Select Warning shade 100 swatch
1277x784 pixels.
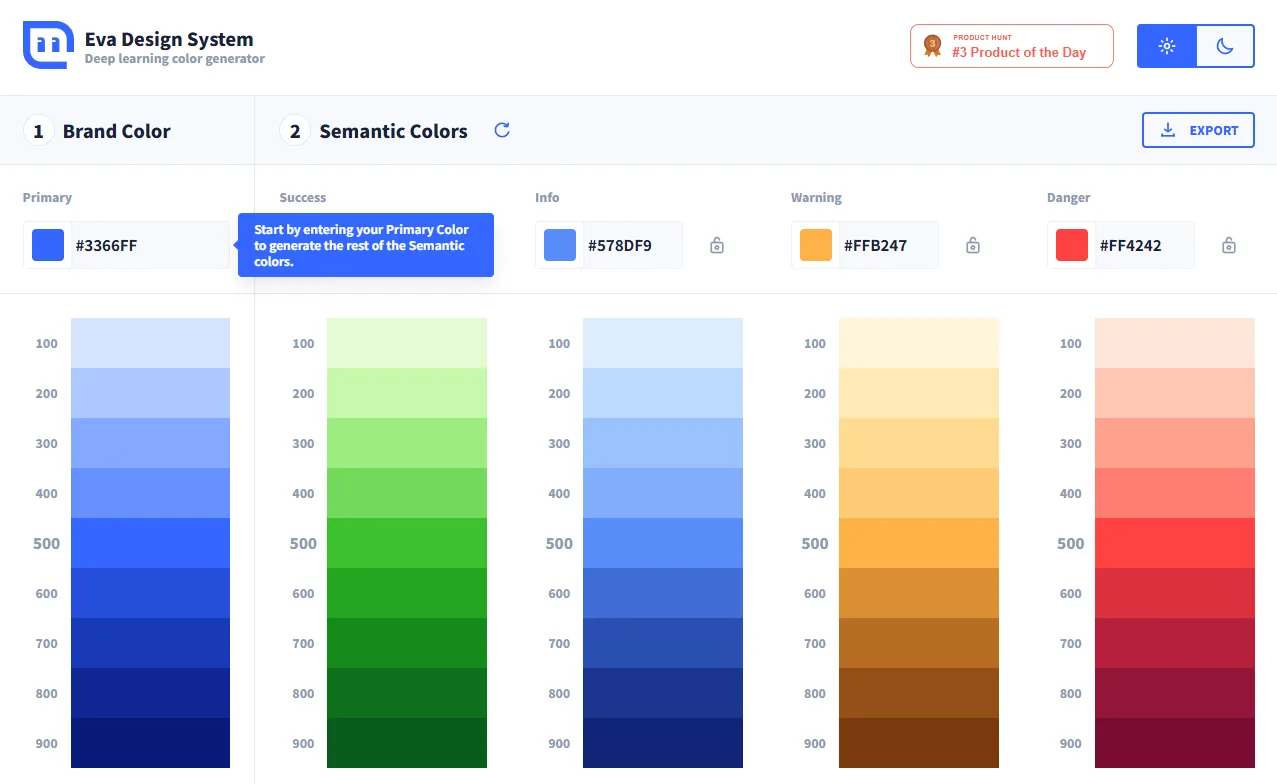[x=919, y=343]
